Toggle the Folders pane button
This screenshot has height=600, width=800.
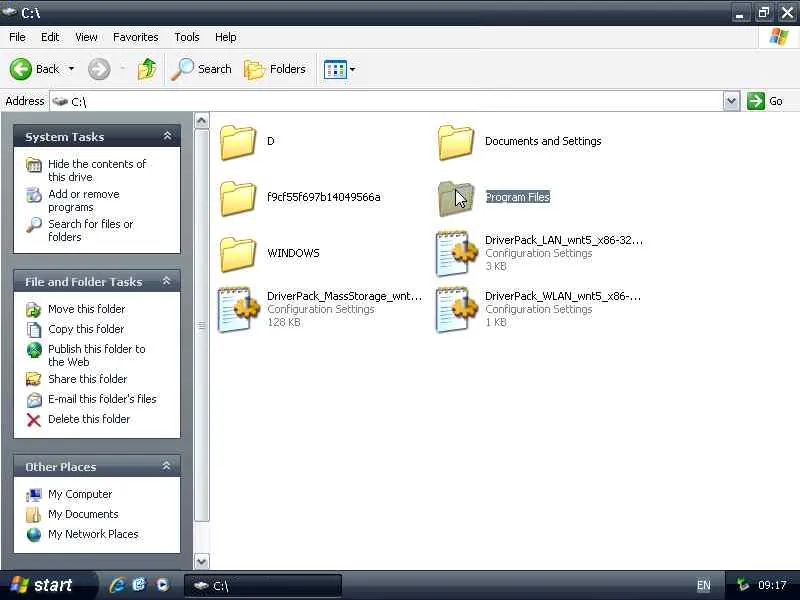point(275,69)
